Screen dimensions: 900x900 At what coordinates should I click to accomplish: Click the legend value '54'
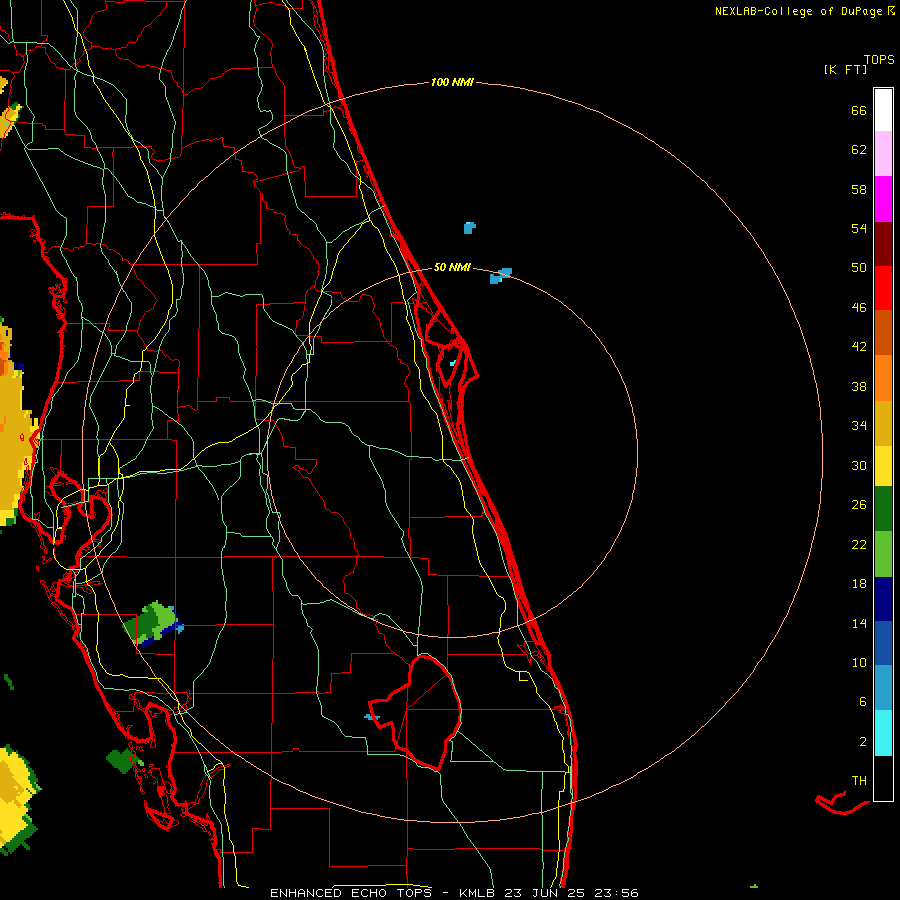pyautogui.click(x=859, y=228)
